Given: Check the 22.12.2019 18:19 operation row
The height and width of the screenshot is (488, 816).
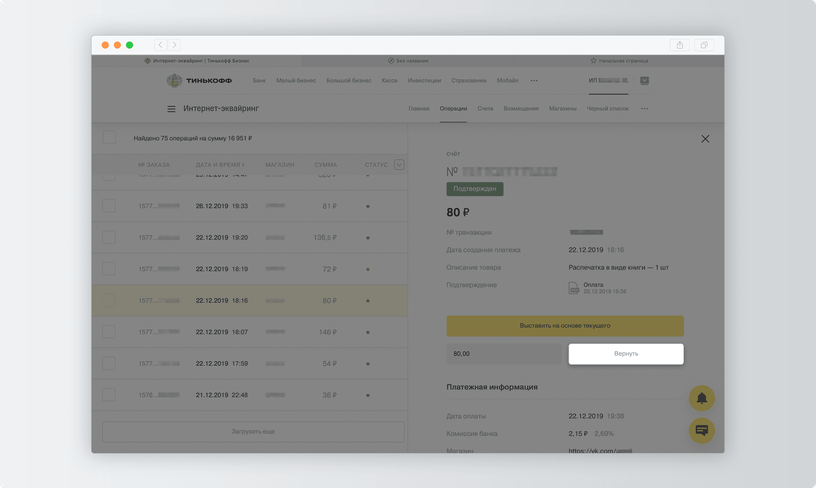Looking at the screenshot, I should pyautogui.click(x=109, y=269).
